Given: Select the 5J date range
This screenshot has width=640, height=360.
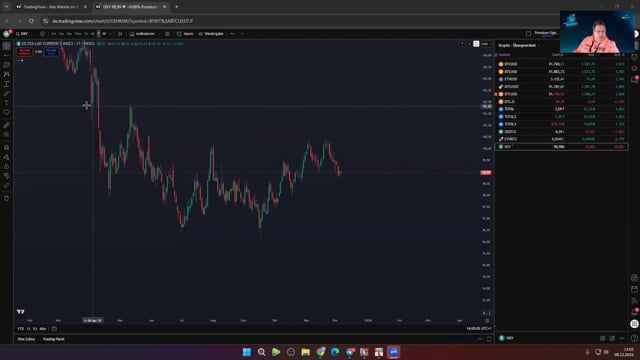Looking at the screenshot, I should tap(35, 329).
